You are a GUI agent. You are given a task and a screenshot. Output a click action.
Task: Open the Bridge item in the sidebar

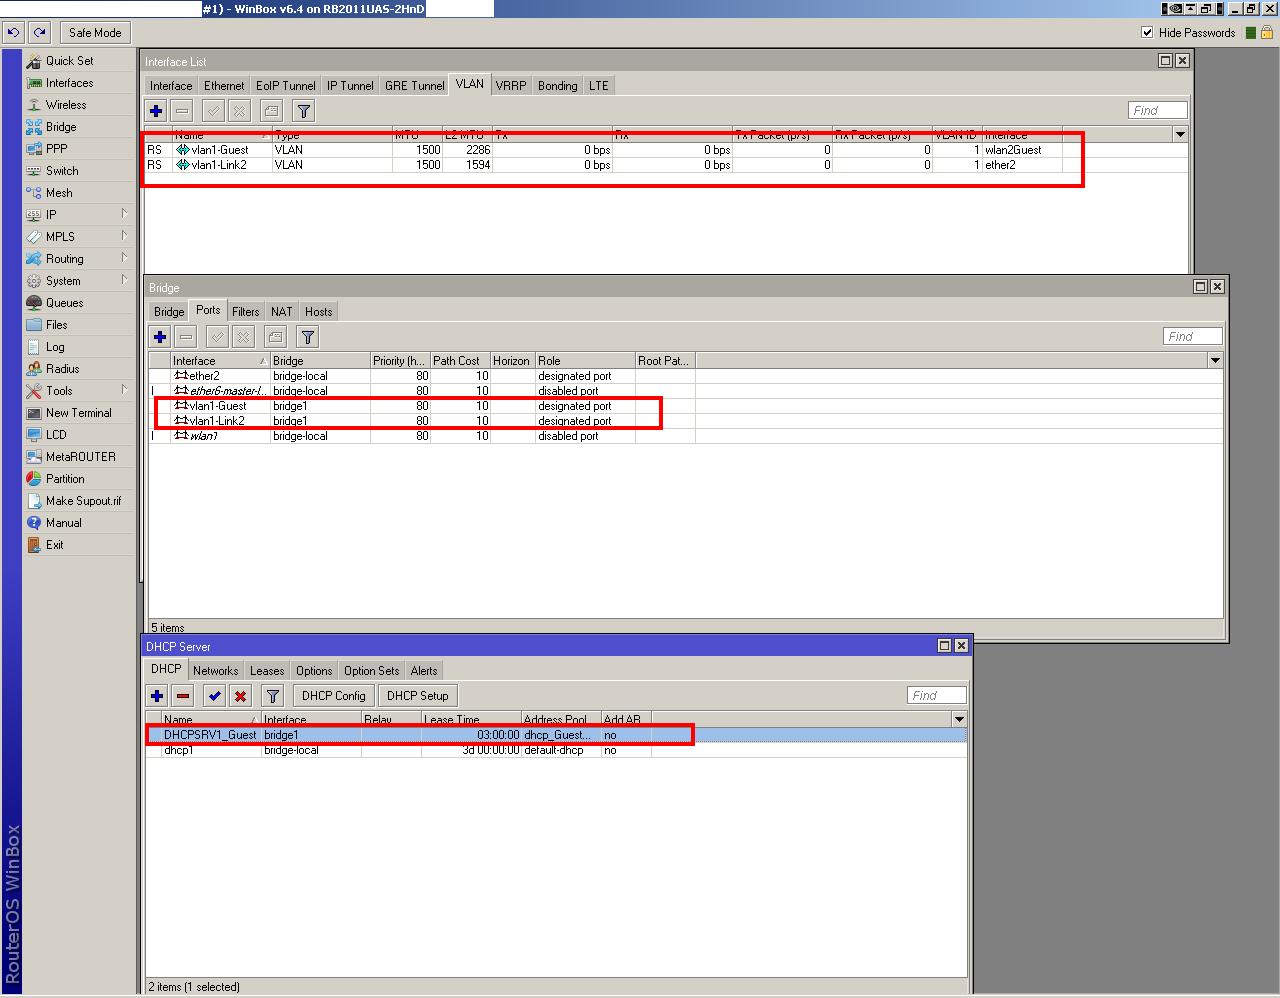pyautogui.click(x=61, y=127)
